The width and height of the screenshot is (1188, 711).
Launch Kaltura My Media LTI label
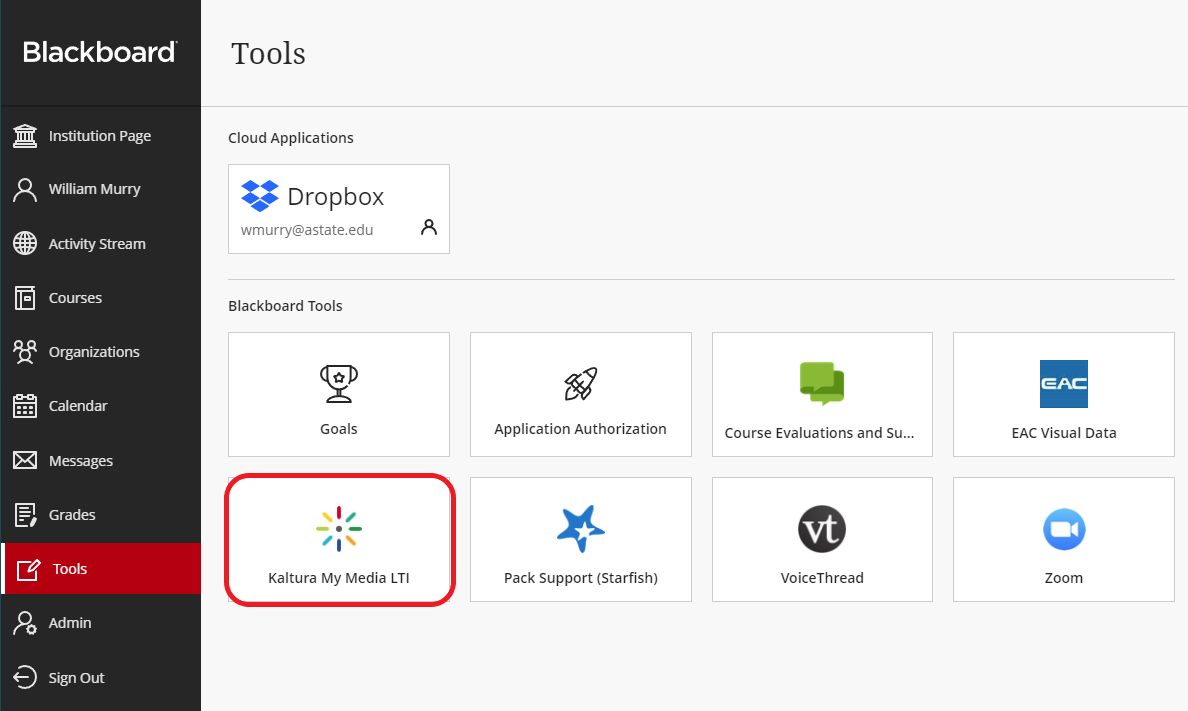[339, 578]
